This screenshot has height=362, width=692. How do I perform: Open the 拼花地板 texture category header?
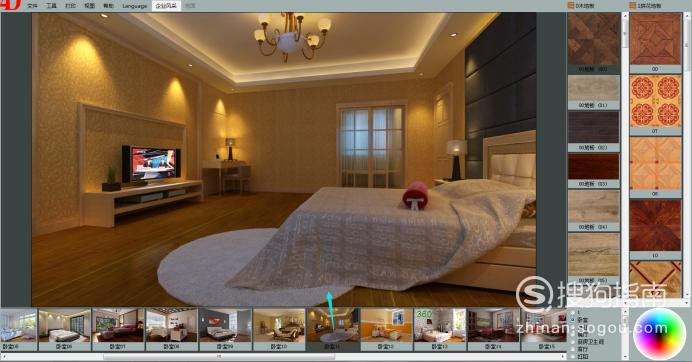point(646,6)
